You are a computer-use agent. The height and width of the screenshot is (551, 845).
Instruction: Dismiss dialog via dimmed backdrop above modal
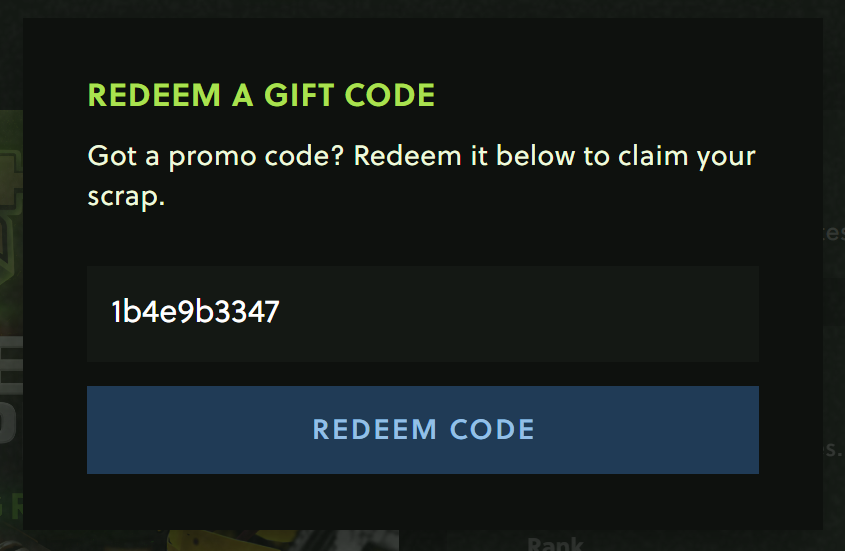coord(422,8)
